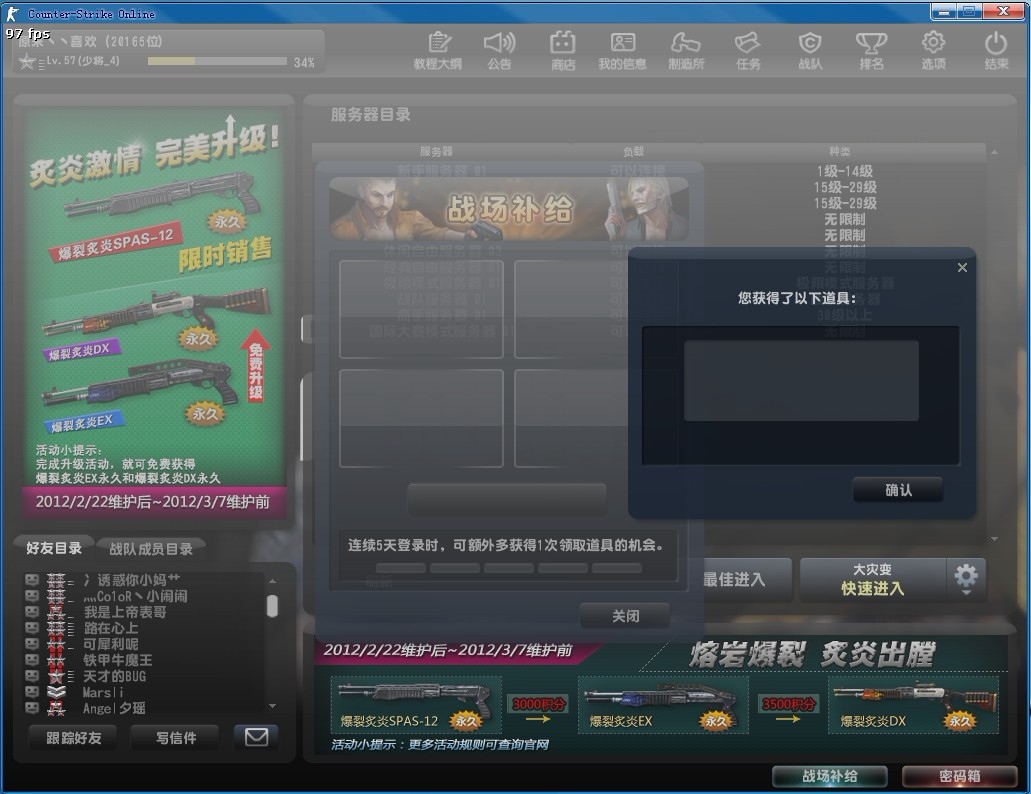Viewport: 1031px width, 794px height.
Task: Open the 排名 ranking trophy icon
Action: click(x=871, y=50)
